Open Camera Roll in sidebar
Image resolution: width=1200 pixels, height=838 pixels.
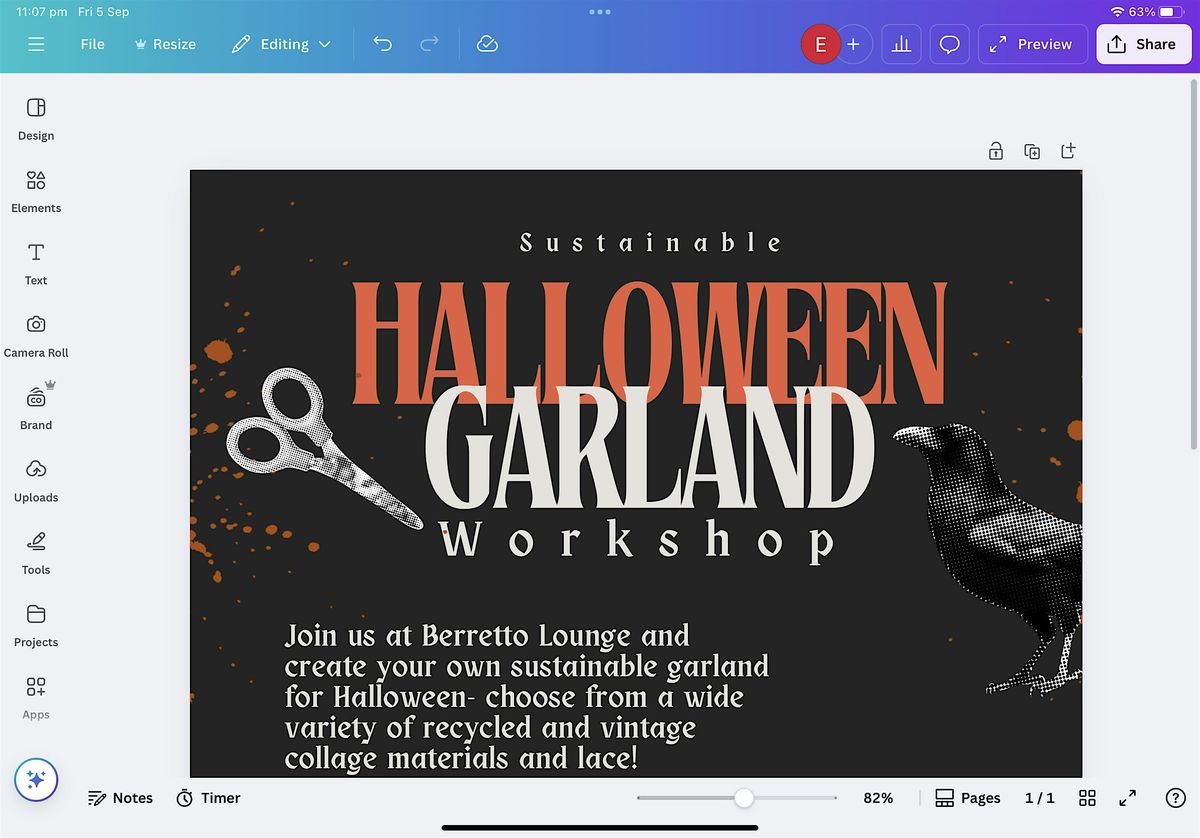click(36, 335)
